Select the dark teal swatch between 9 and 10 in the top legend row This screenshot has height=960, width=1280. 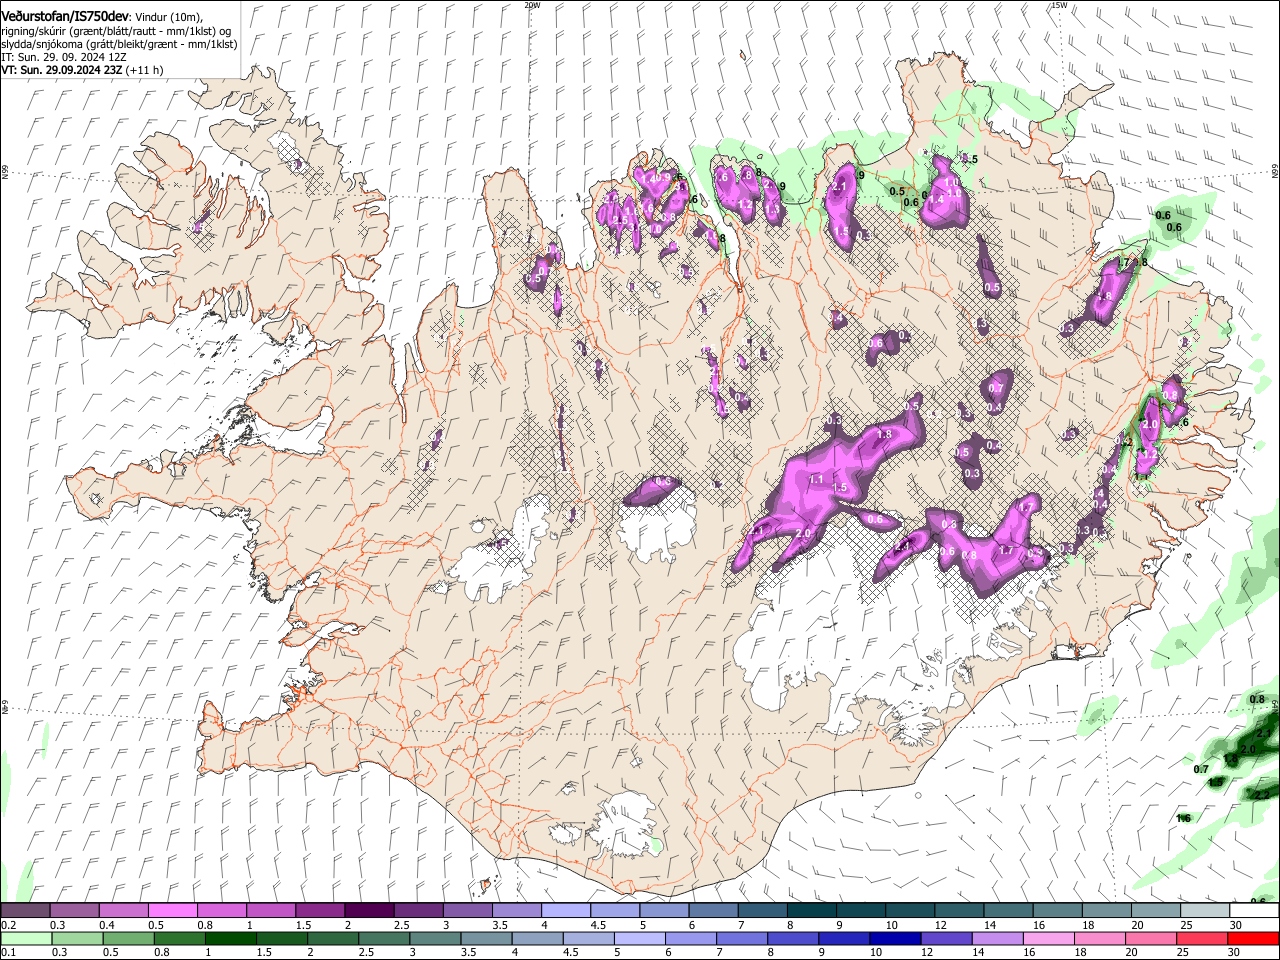pos(860,911)
